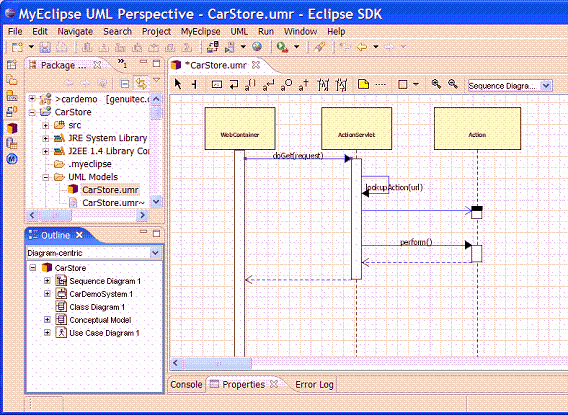Open the Window menu
This screenshot has width=568, height=415.
(x=300, y=32)
